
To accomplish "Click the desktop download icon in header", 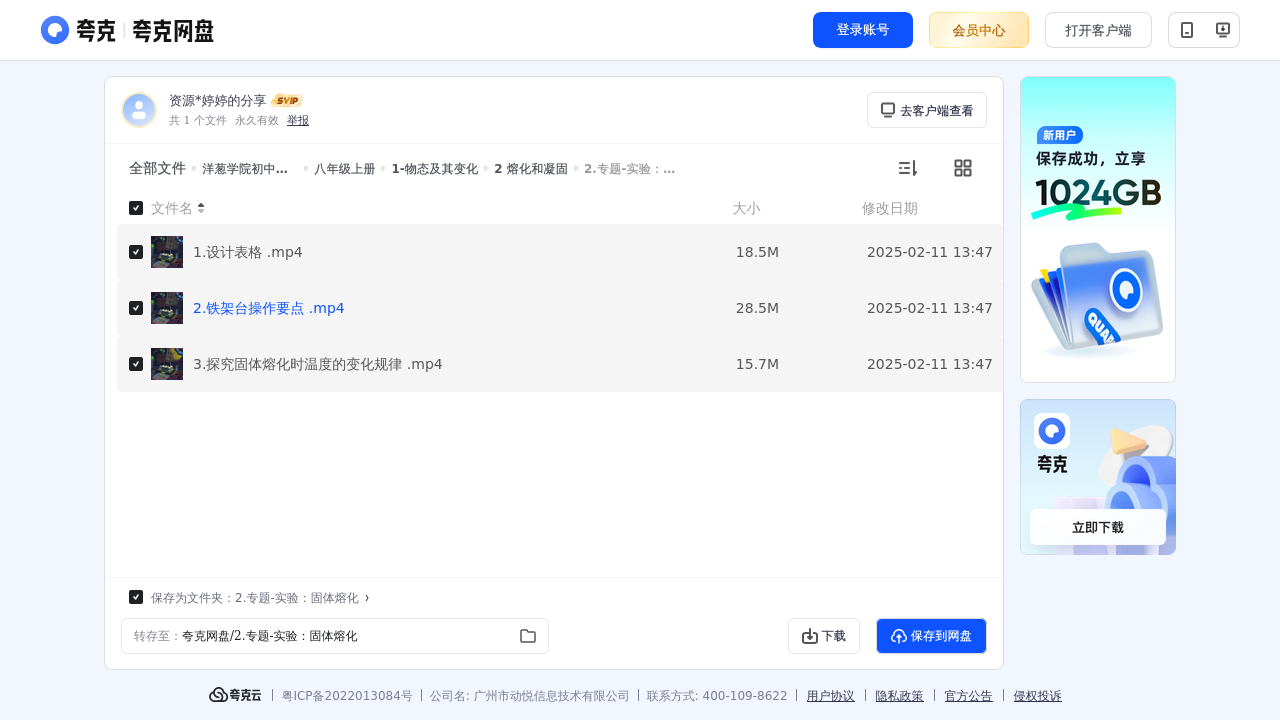I will [1222, 30].
